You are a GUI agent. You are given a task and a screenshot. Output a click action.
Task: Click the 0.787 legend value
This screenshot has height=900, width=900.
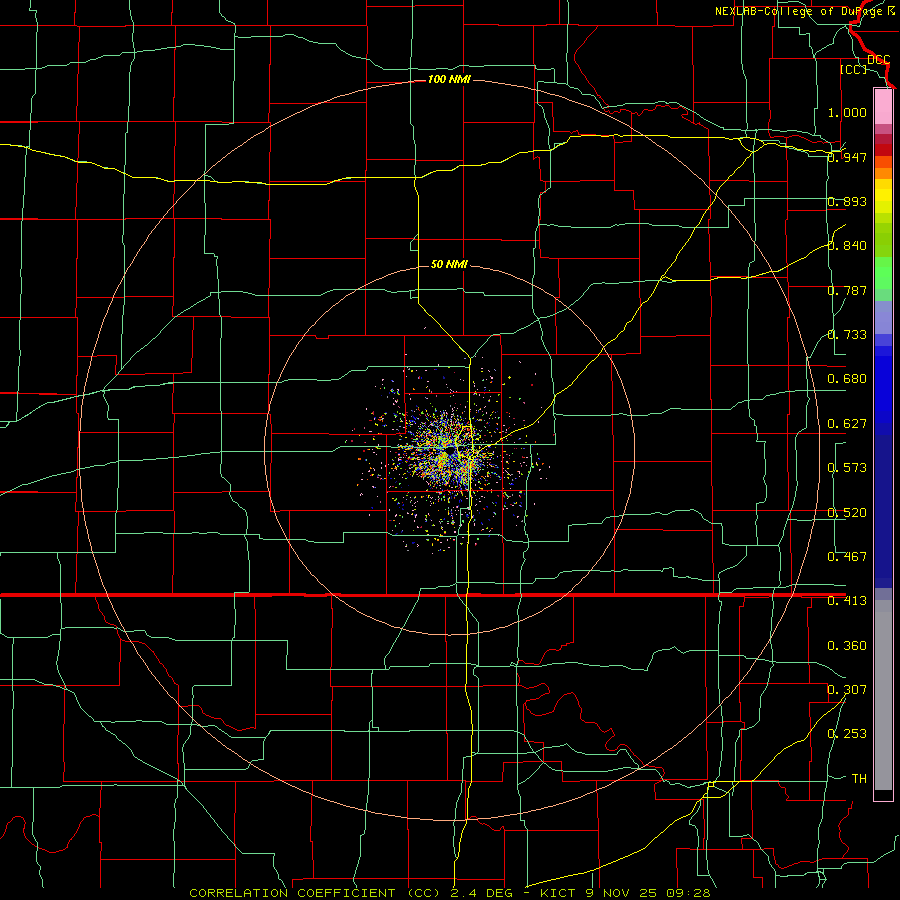click(x=847, y=290)
